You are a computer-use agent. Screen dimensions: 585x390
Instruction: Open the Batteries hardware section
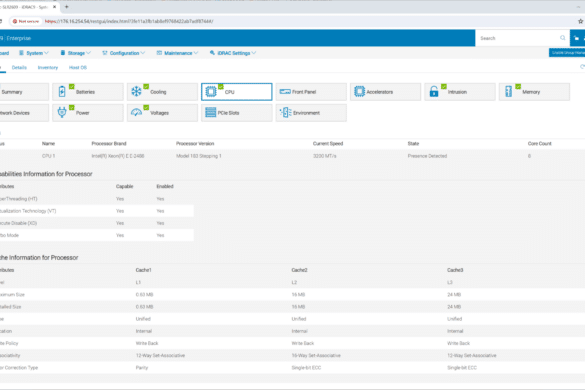pos(88,92)
